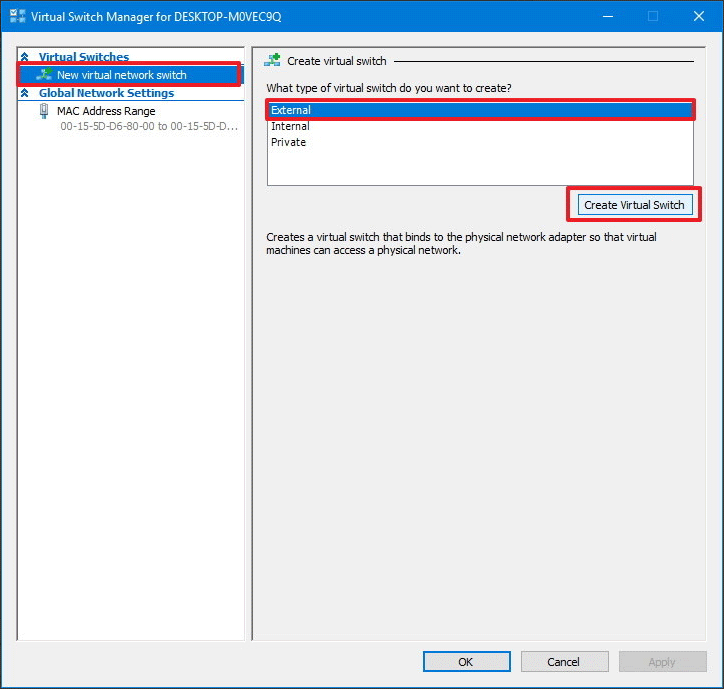
Task: Click the Create virtual switch header icon
Action: pyautogui.click(x=272, y=60)
